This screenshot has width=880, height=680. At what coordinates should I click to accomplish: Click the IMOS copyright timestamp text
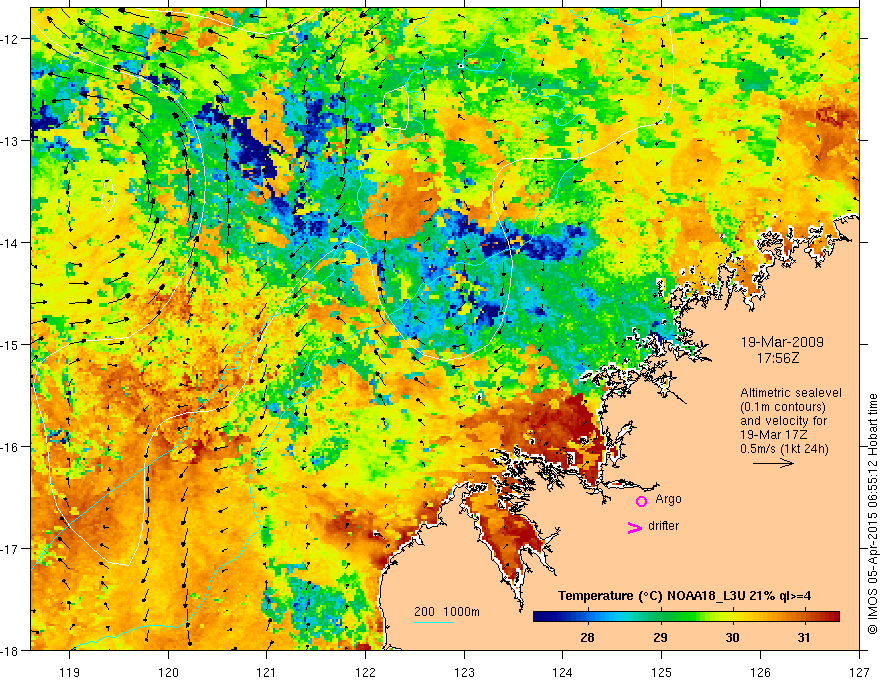872,513
